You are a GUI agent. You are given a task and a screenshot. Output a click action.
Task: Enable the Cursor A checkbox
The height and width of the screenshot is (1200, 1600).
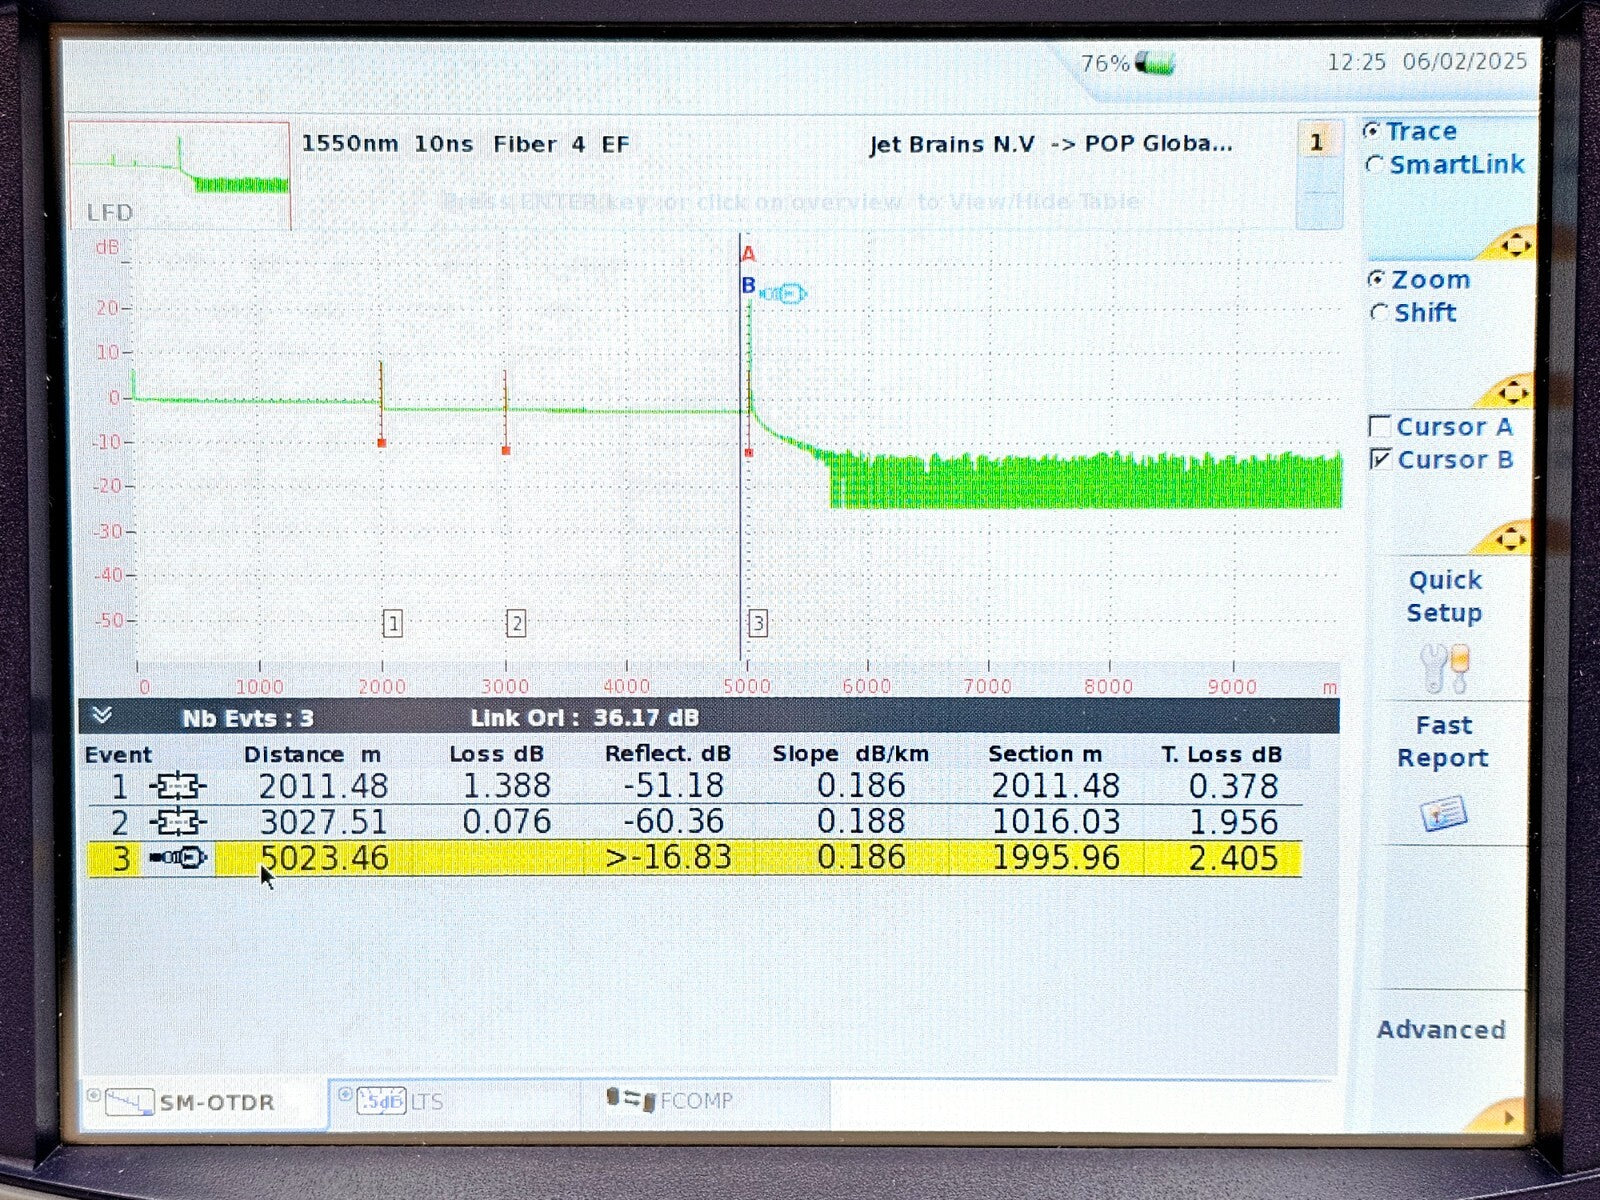tap(1380, 427)
